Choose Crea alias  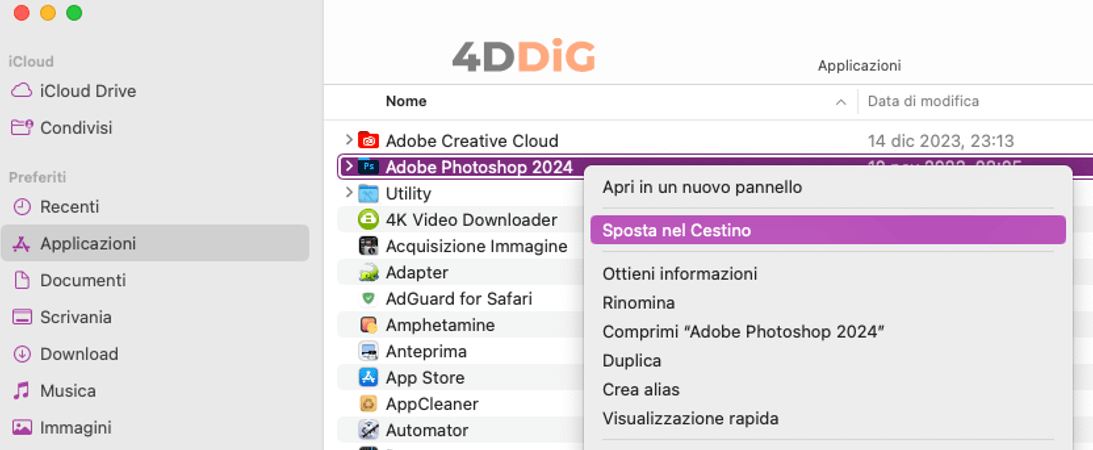click(641, 390)
